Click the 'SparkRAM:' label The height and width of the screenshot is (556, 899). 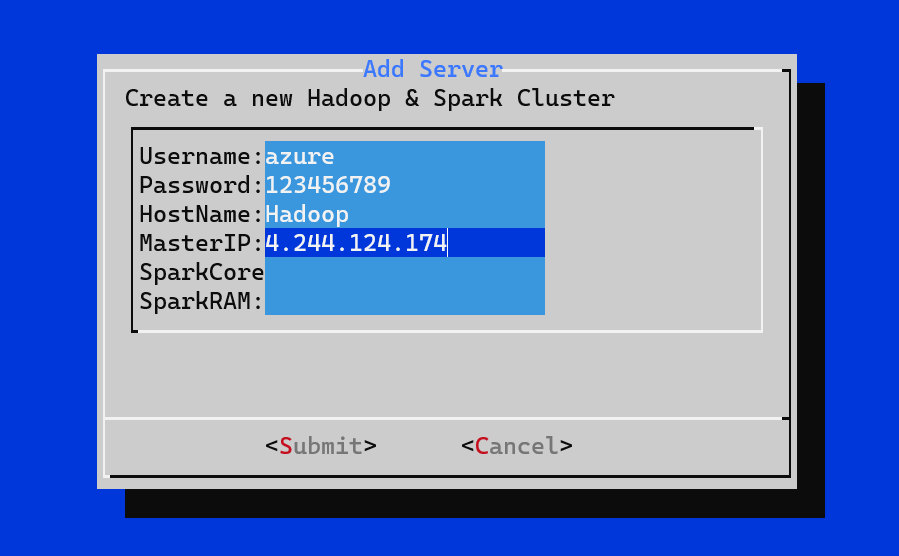[201, 300]
